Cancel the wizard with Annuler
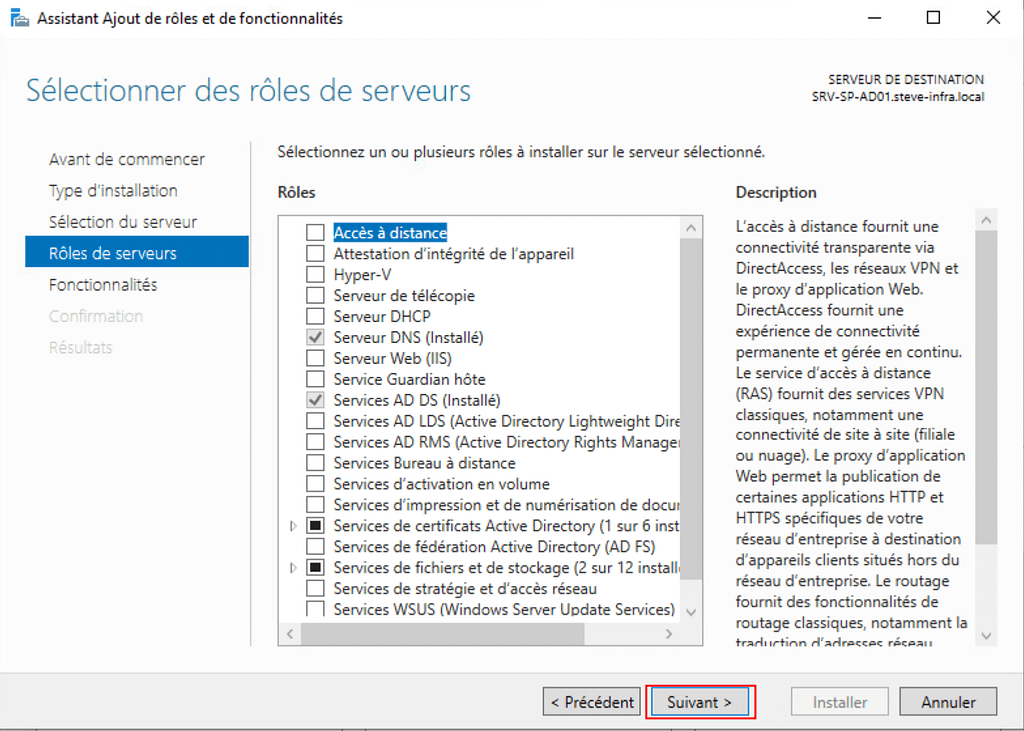 click(947, 702)
